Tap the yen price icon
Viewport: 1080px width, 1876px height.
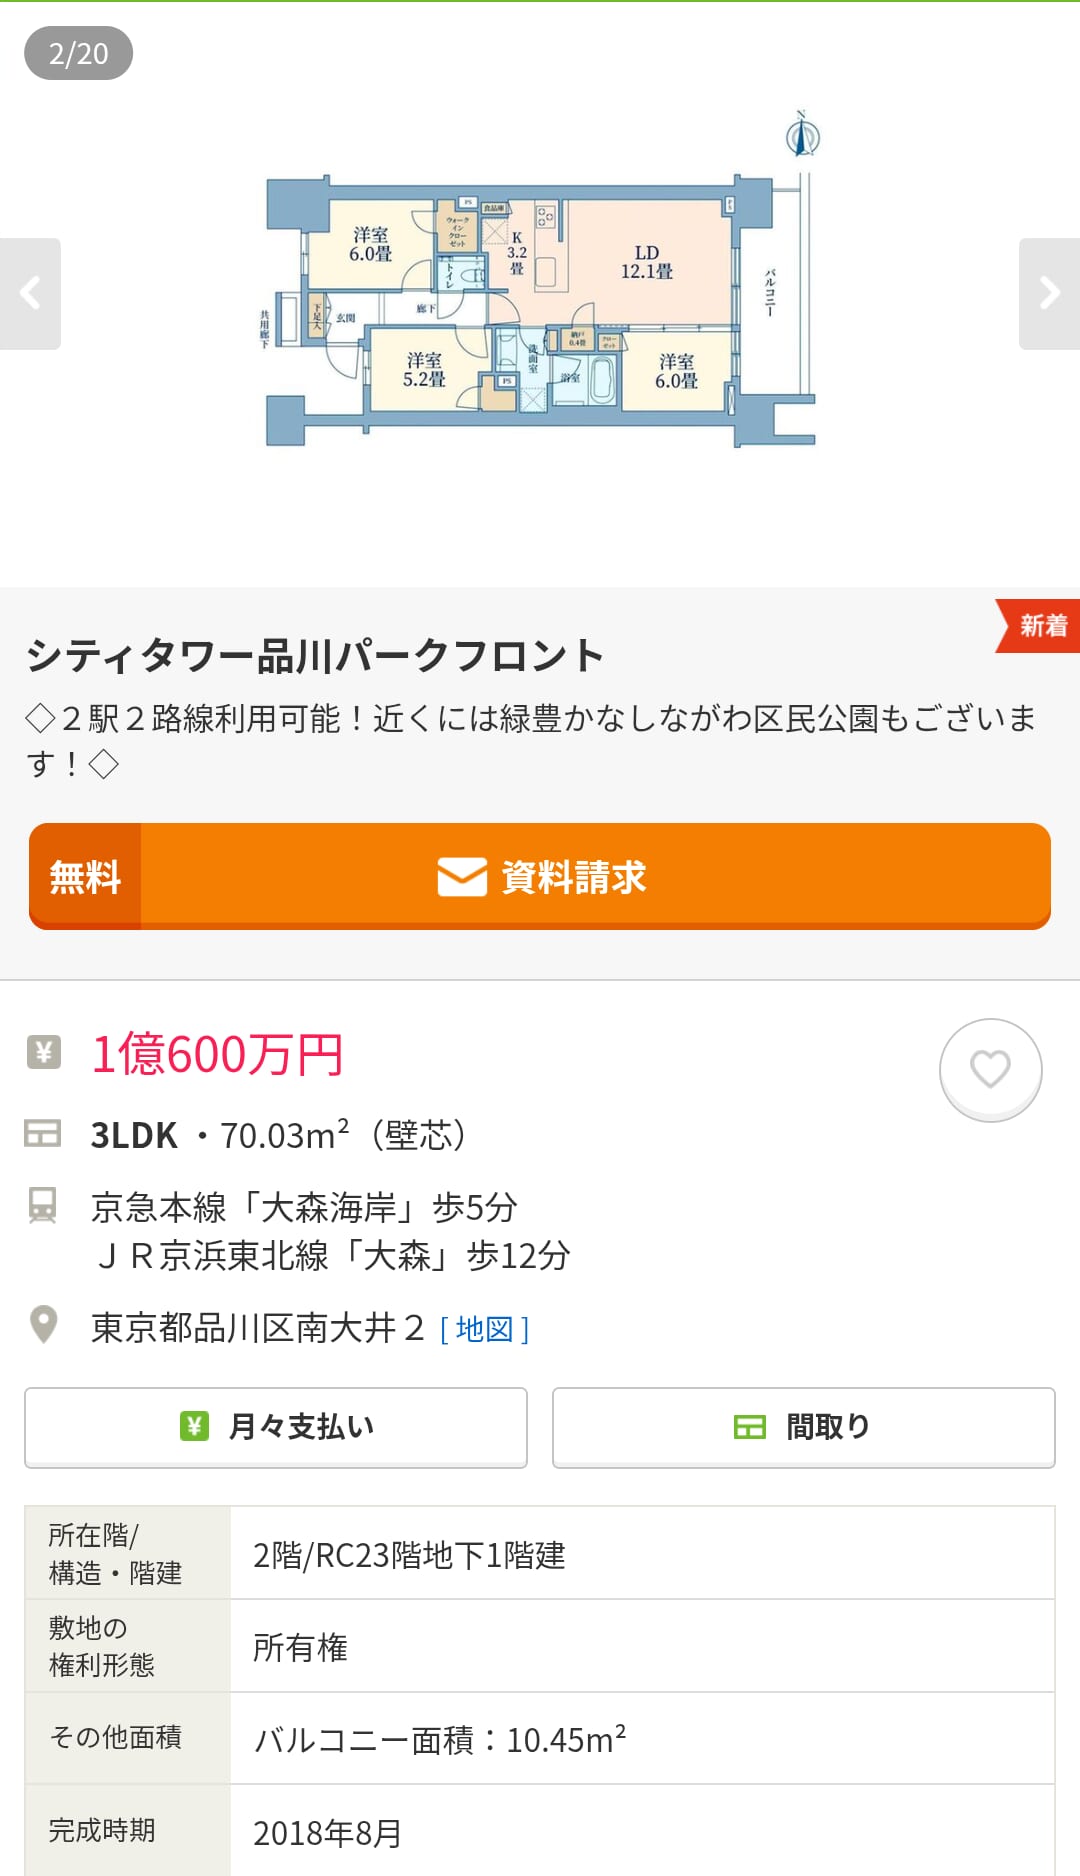(x=43, y=1052)
